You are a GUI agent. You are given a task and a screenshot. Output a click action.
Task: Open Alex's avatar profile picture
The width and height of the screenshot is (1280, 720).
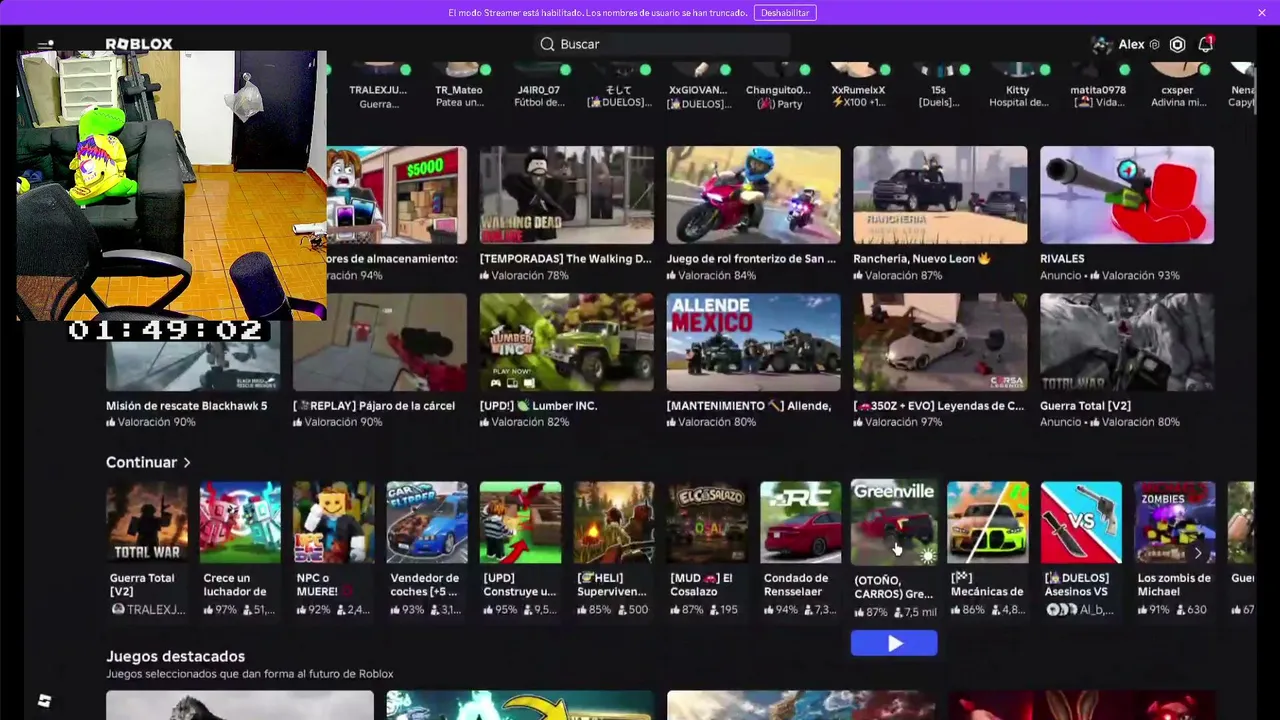1102,44
